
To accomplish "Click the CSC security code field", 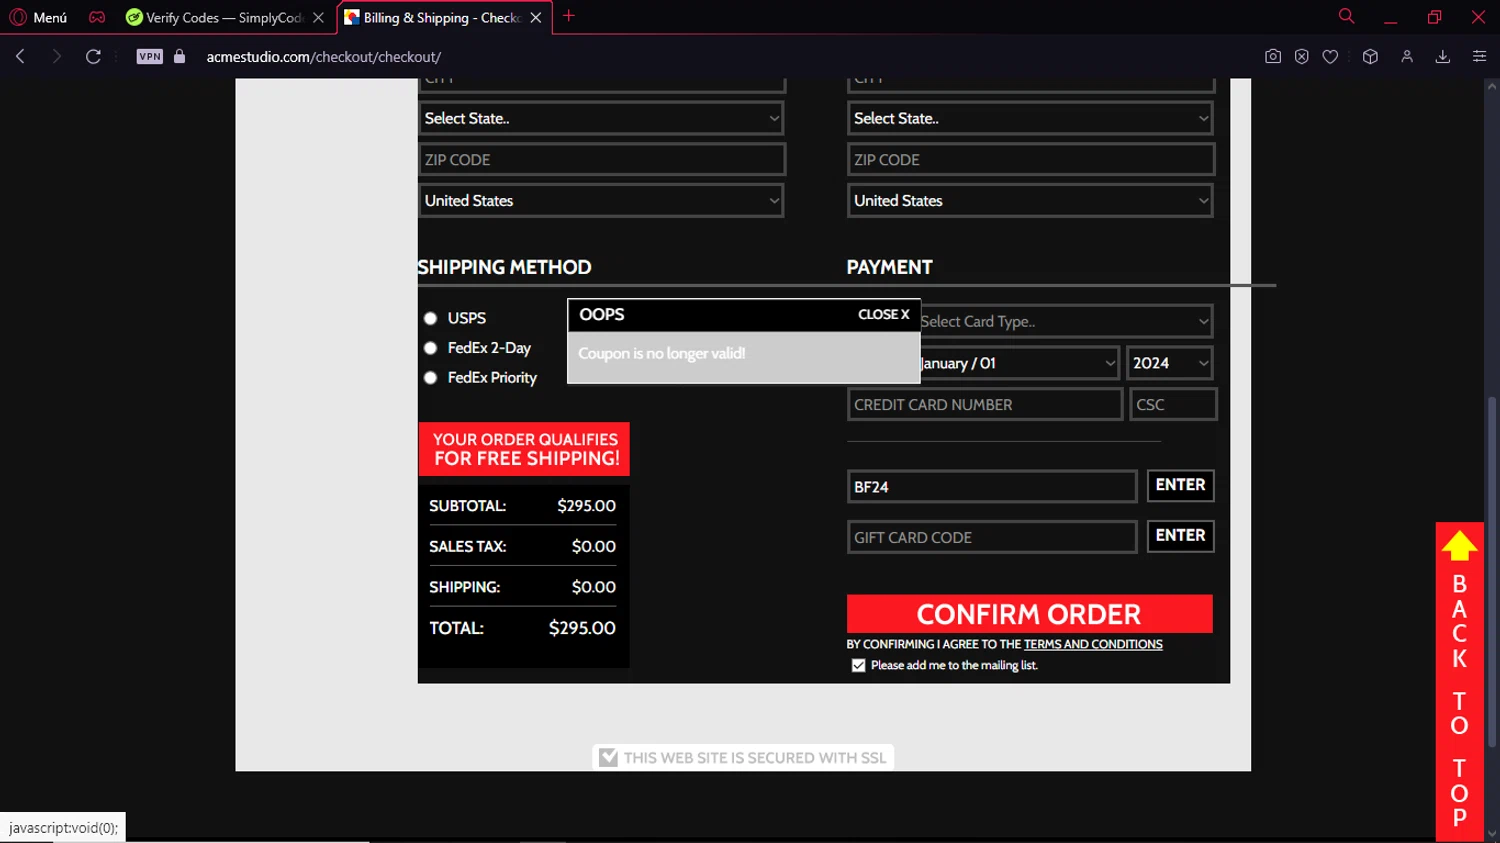I will click(1173, 404).
